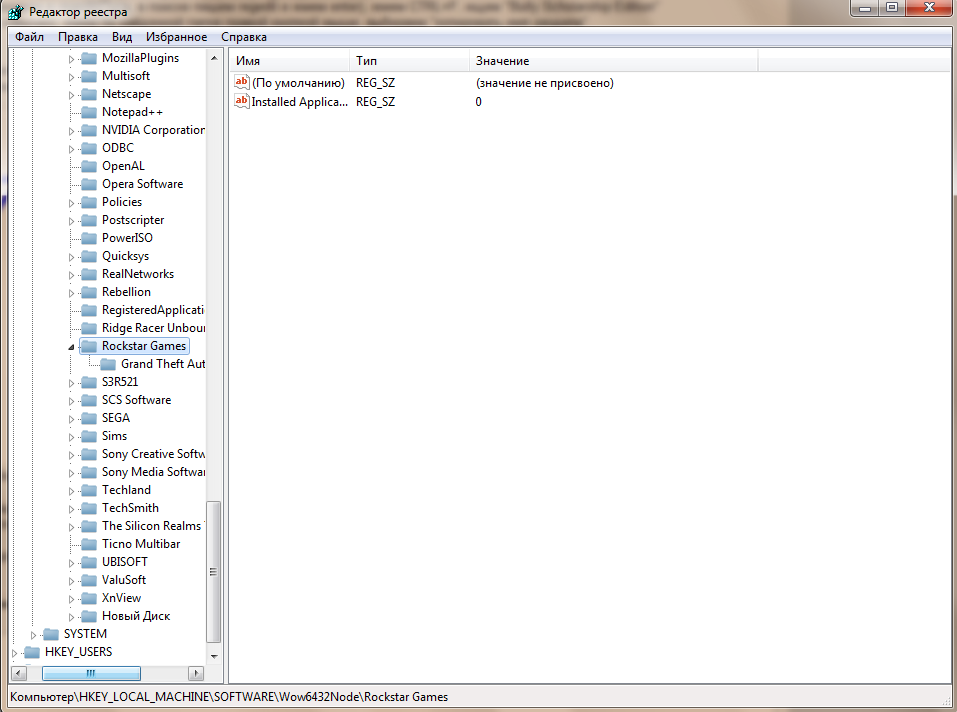
Task: Click the string icon of (По умолчанию) value
Action: click(x=242, y=82)
